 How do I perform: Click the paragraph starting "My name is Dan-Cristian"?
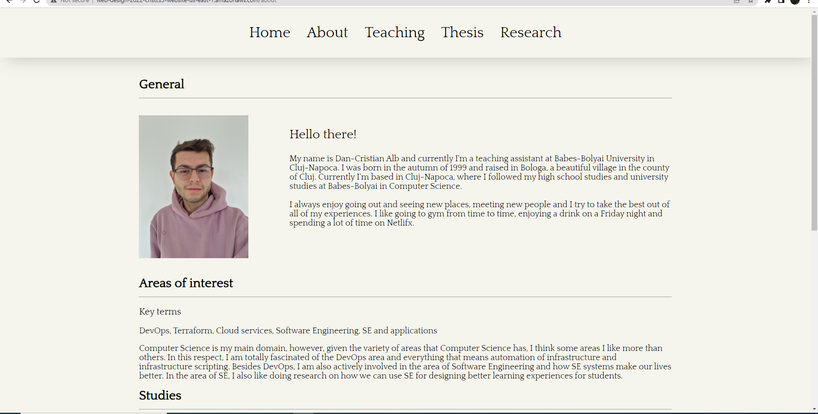(479, 172)
